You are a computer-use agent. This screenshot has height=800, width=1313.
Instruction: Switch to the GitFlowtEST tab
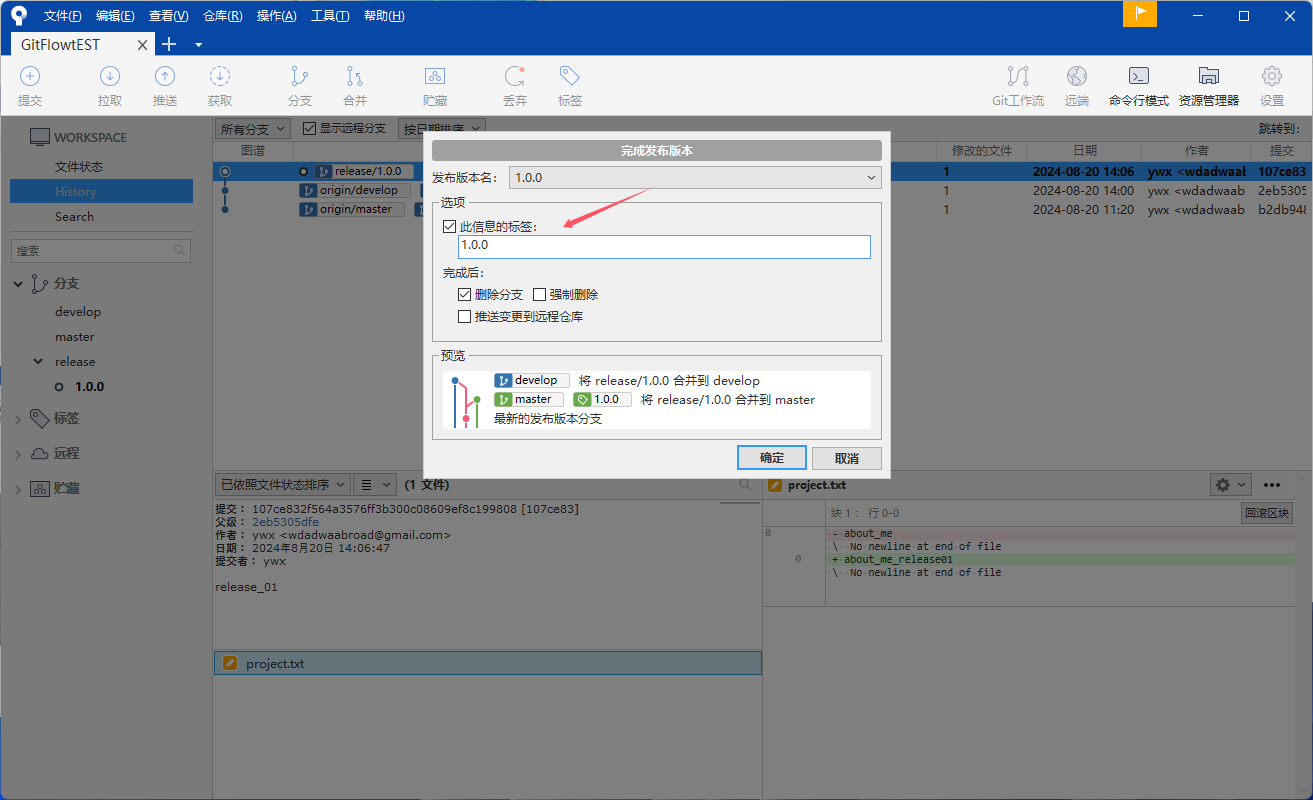75,45
